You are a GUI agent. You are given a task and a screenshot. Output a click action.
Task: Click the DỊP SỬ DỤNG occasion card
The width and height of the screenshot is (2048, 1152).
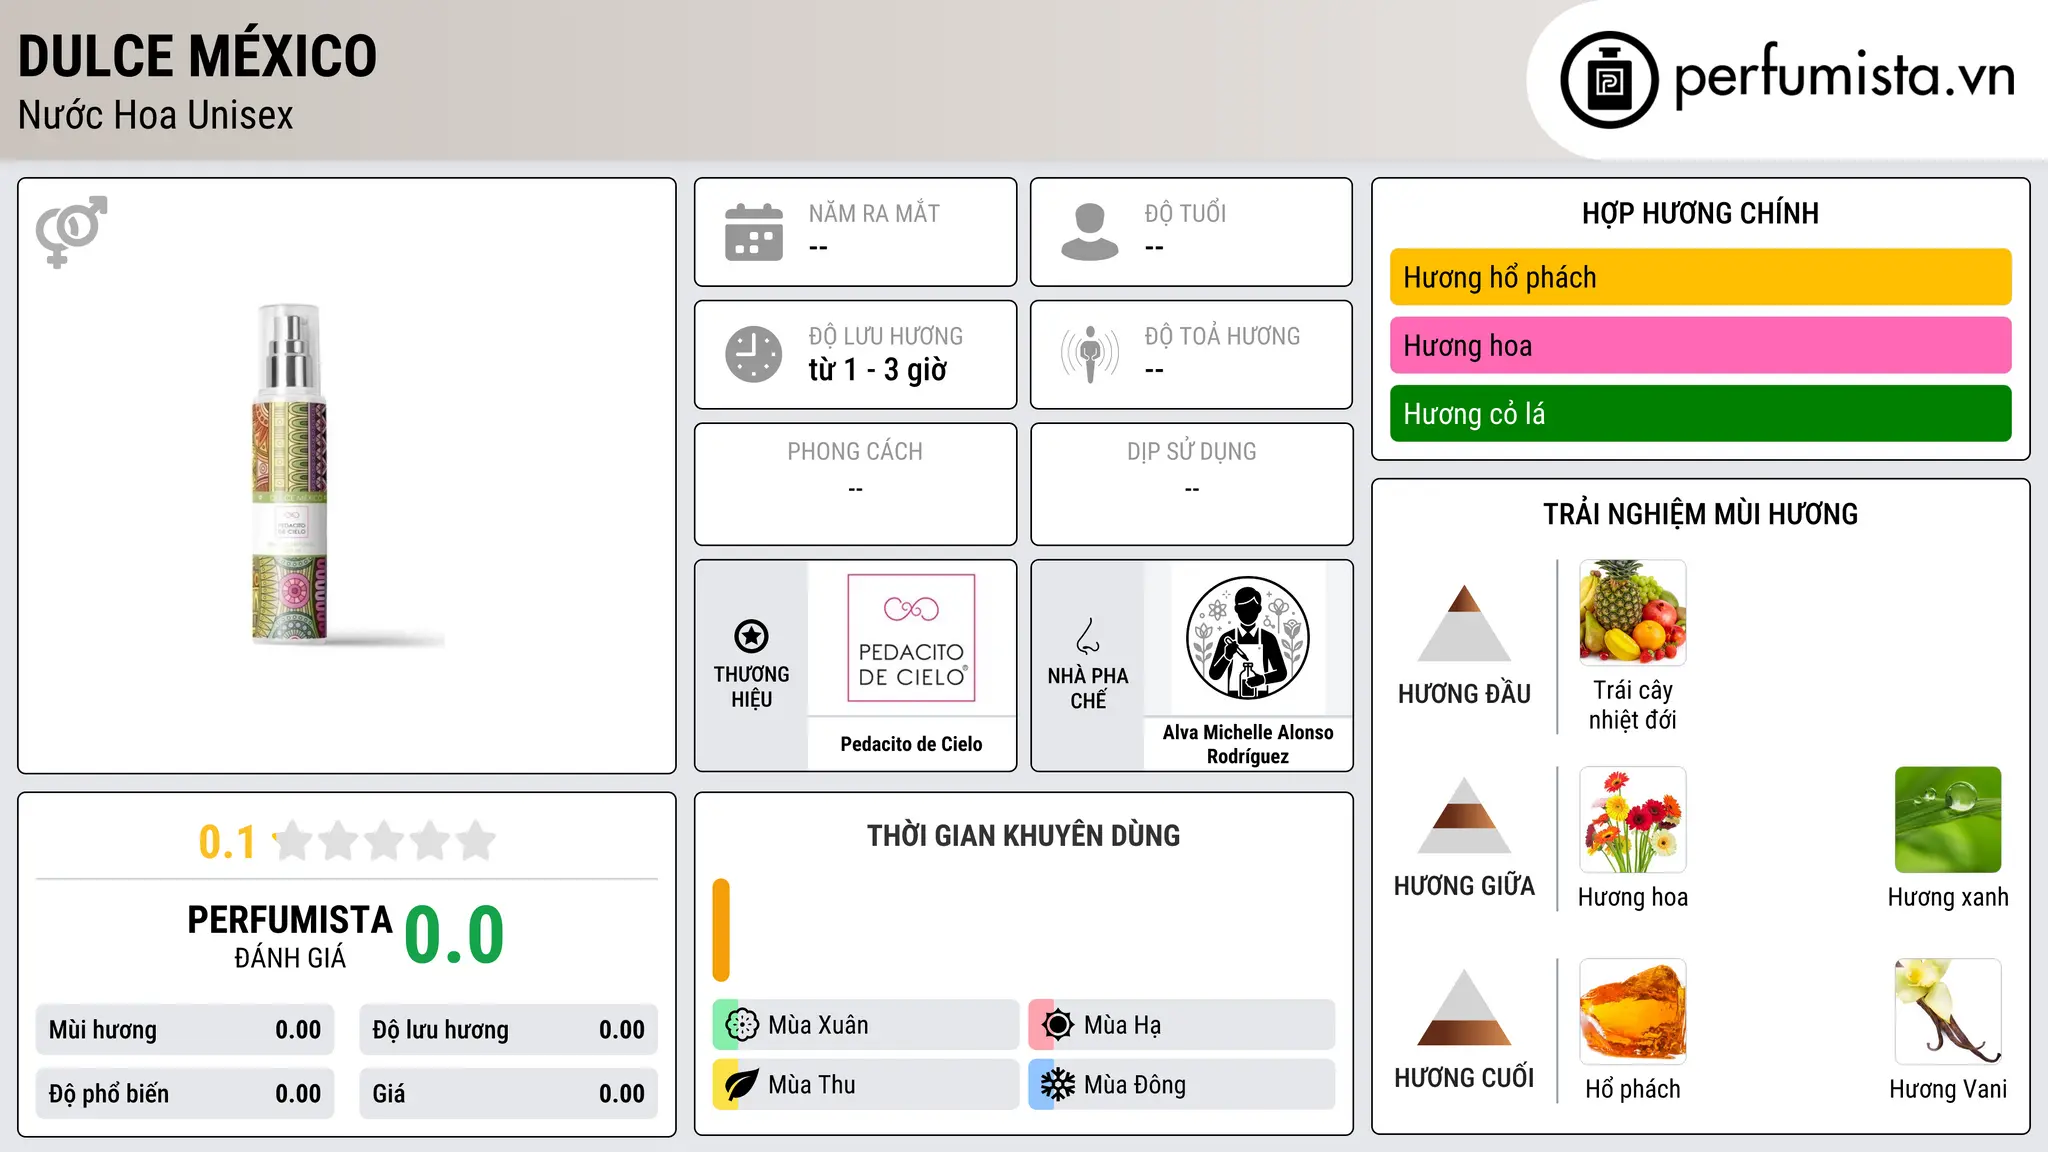[x=1191, y=484]
